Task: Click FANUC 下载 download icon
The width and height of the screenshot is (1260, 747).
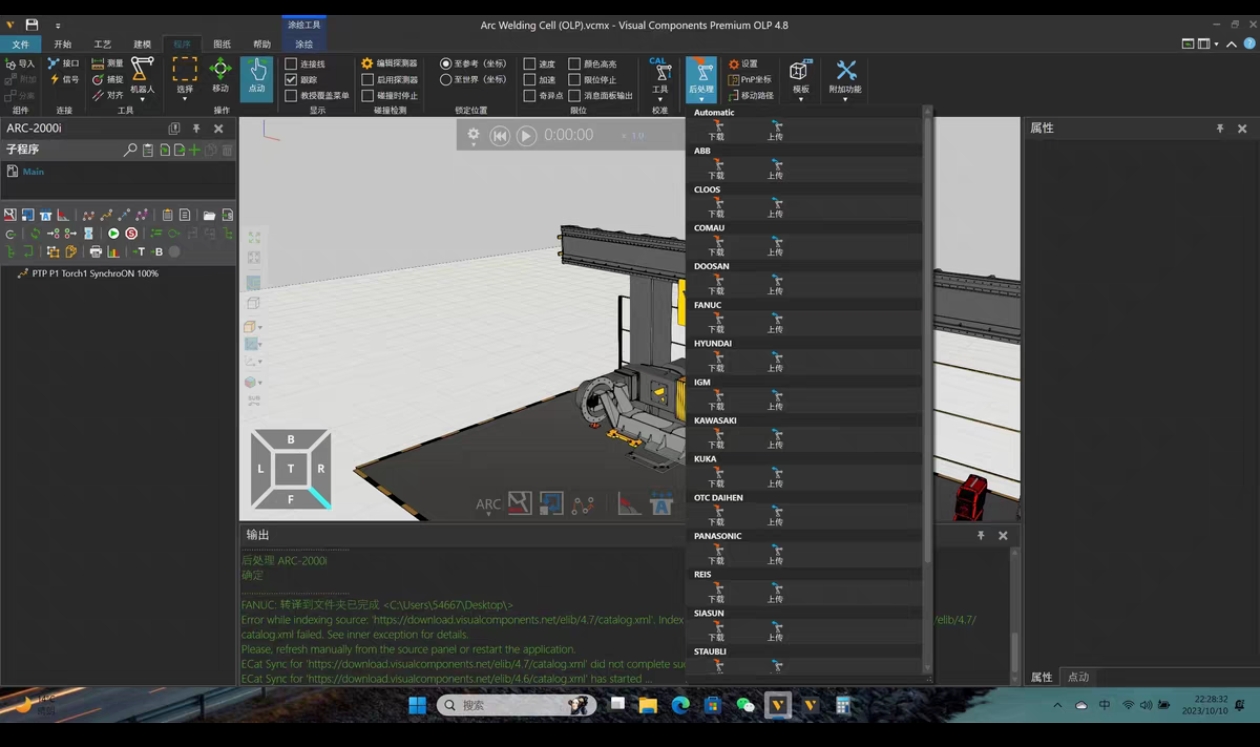Action: click(717, 323)
